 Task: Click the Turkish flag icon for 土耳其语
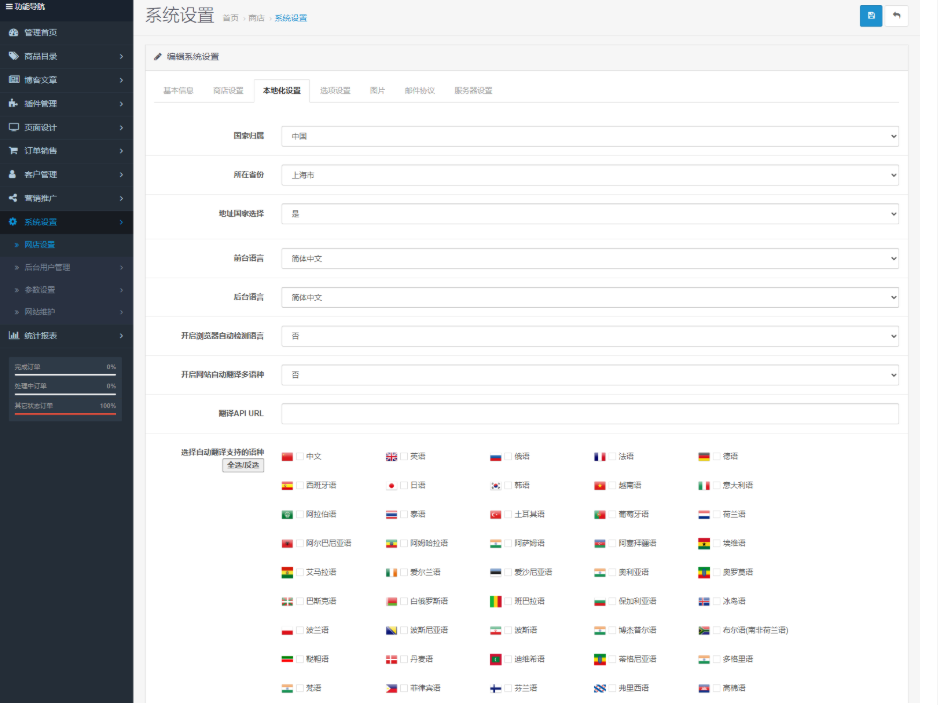point(495,515)
